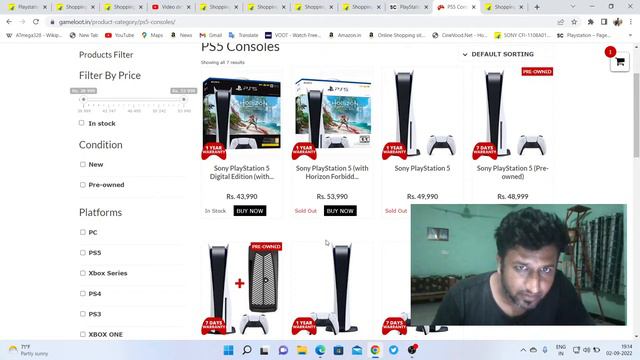Open the Amazon.in bookmark
640x360 pixels.
point(344,35)
